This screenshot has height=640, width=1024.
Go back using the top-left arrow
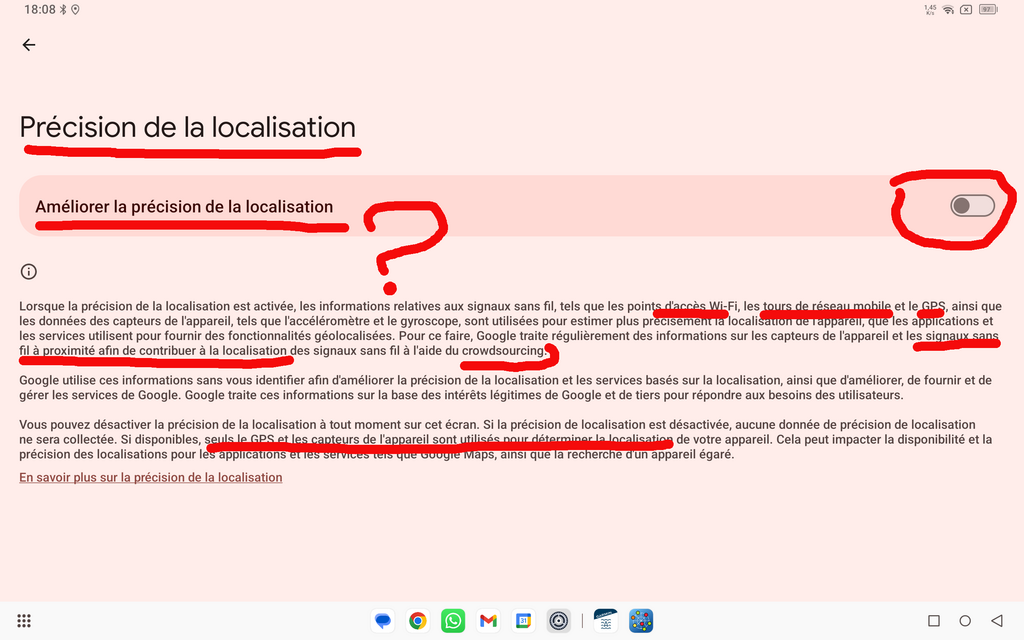(x=29, y=45)
